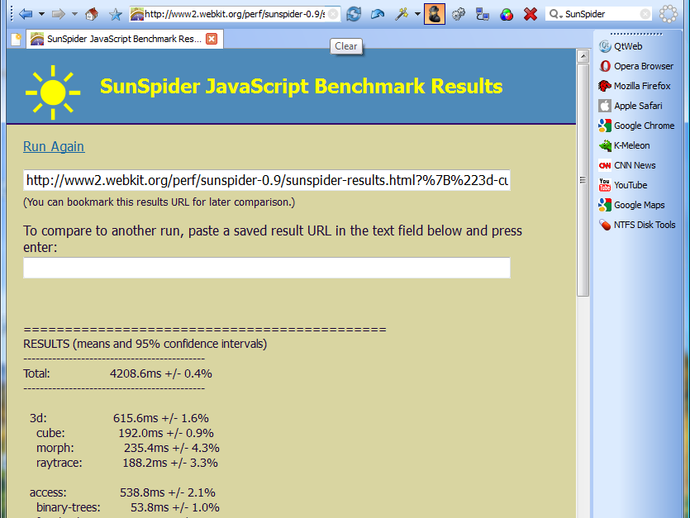The width and height of the screenshot is (690, 518).
Task: Click the loading spinner icon at the toolbar end
Action: 668,14
